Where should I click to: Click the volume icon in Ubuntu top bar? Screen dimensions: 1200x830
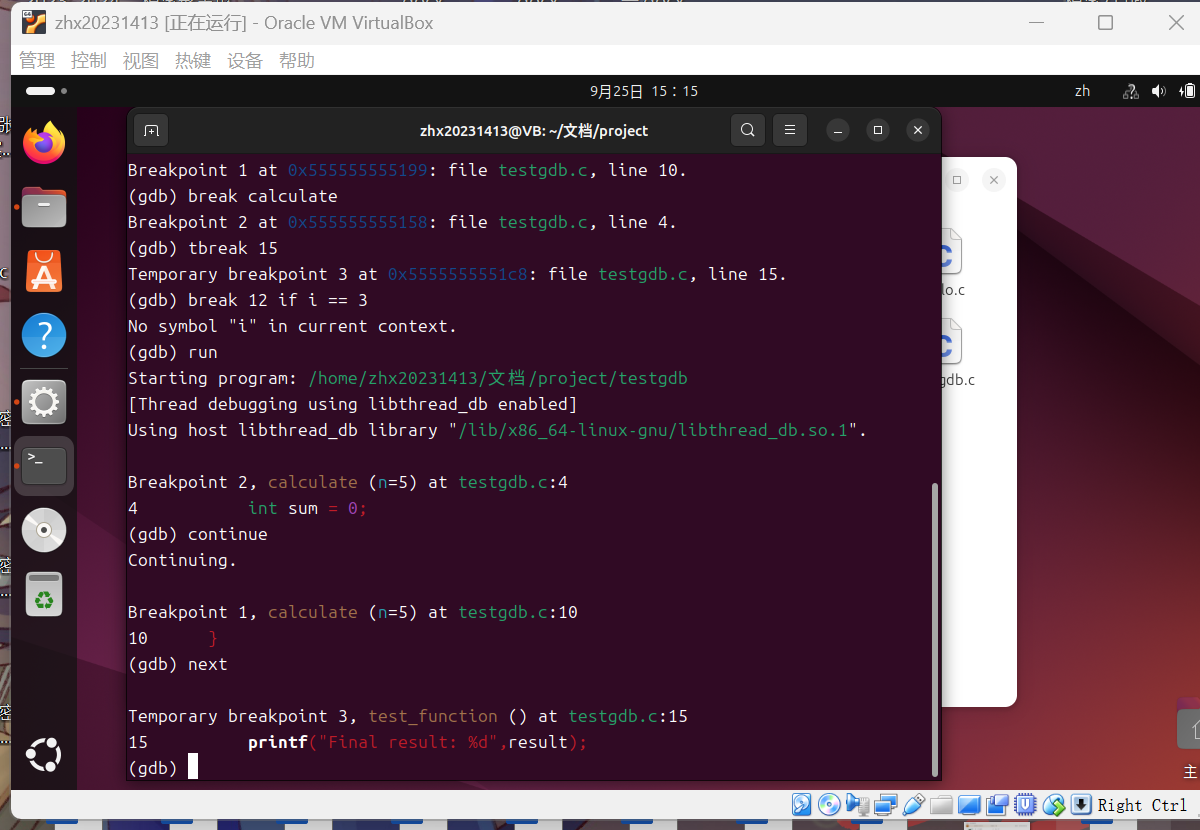[x=1159, y=91]
